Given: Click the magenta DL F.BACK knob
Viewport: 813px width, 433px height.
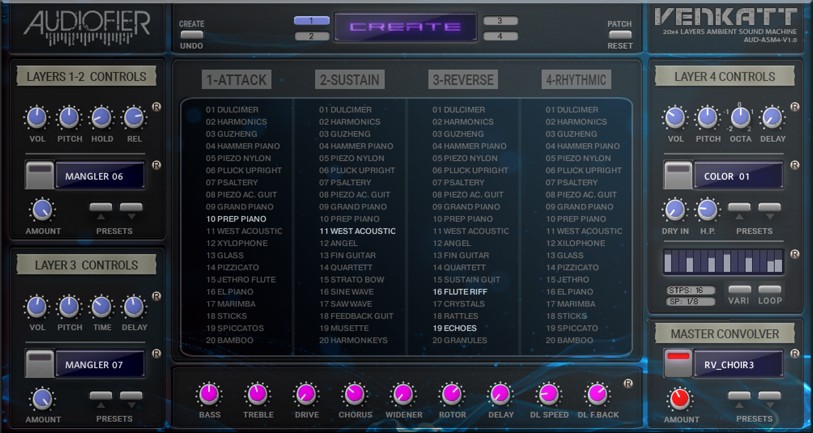Looking at the screenshot, I should pos(597,395).
